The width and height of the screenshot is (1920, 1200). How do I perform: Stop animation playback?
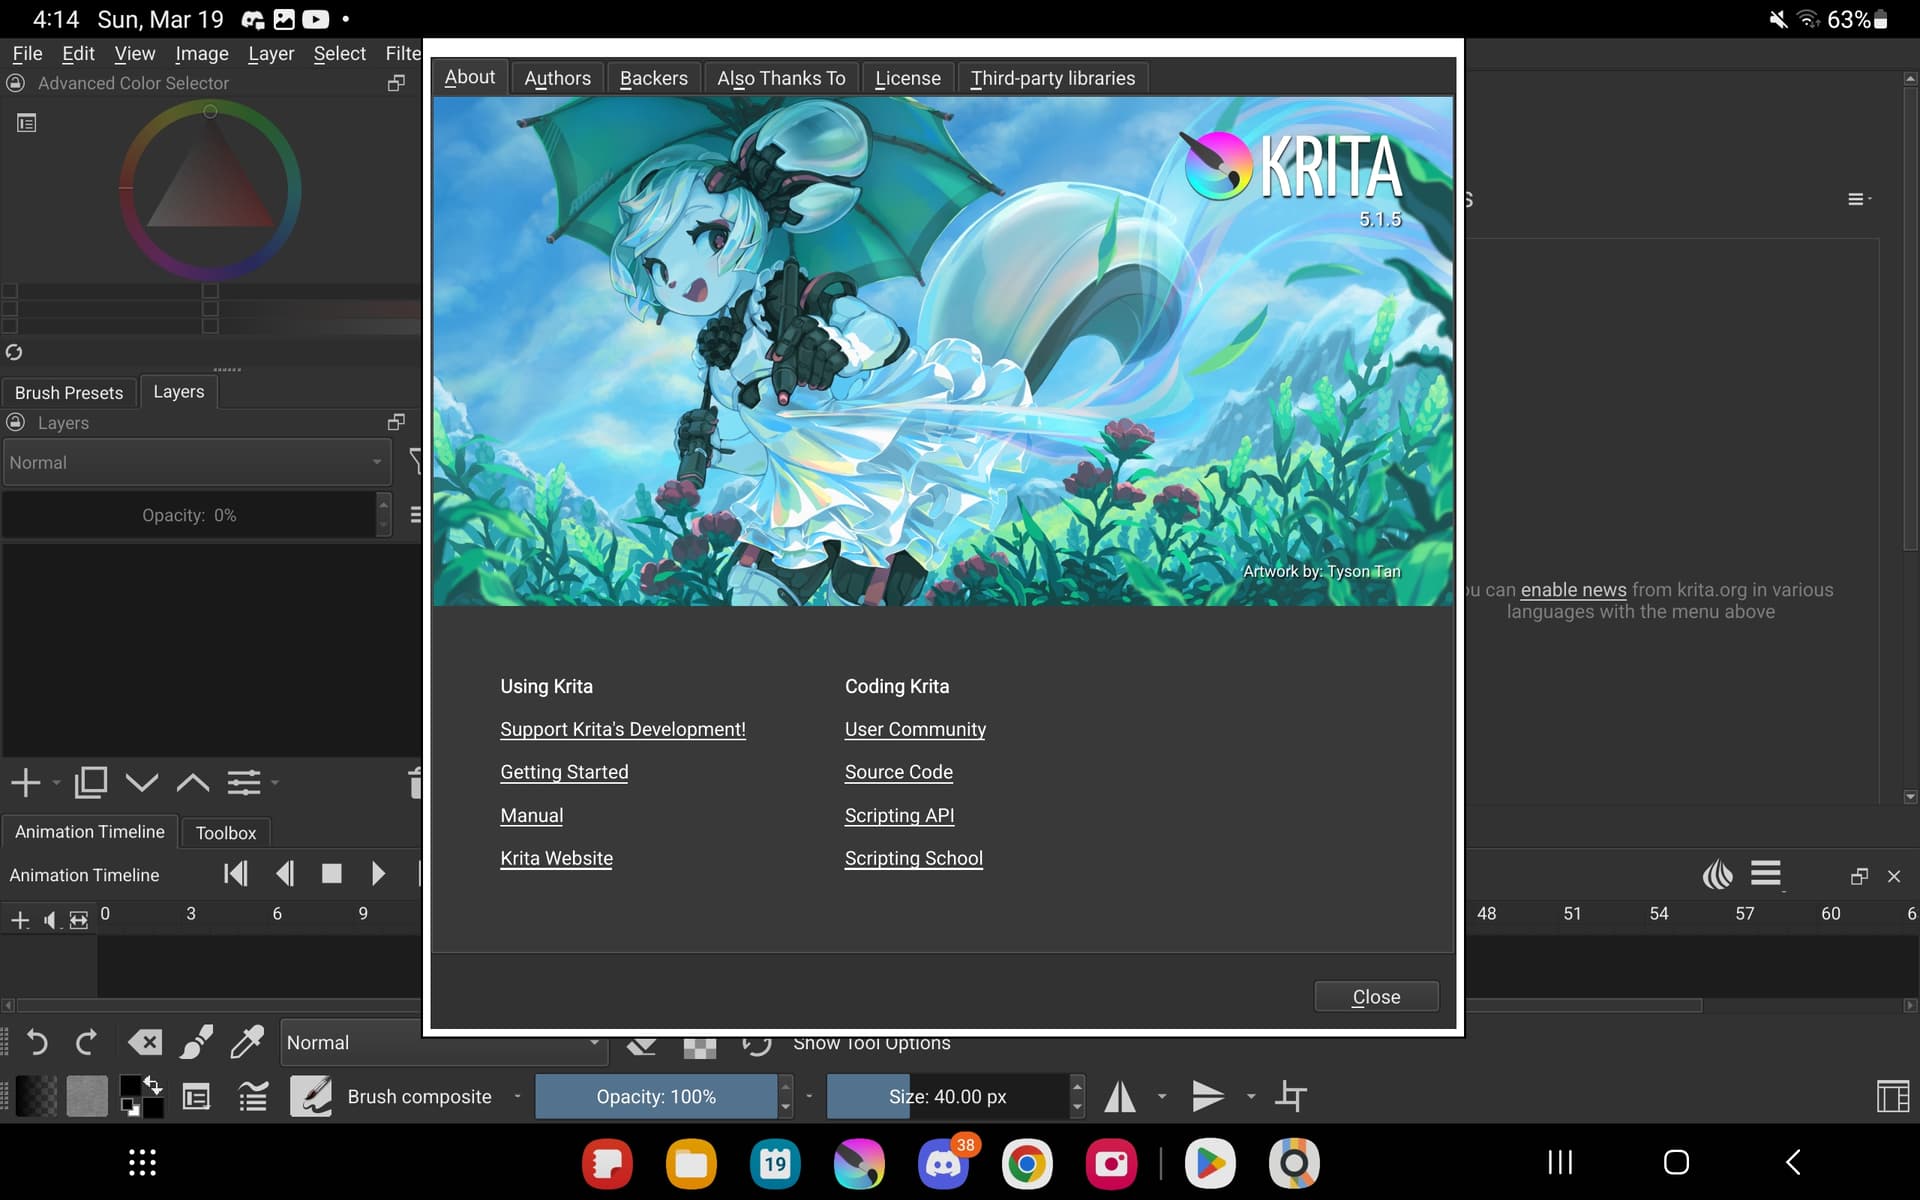pyautogui.click(x=332, y=875)
